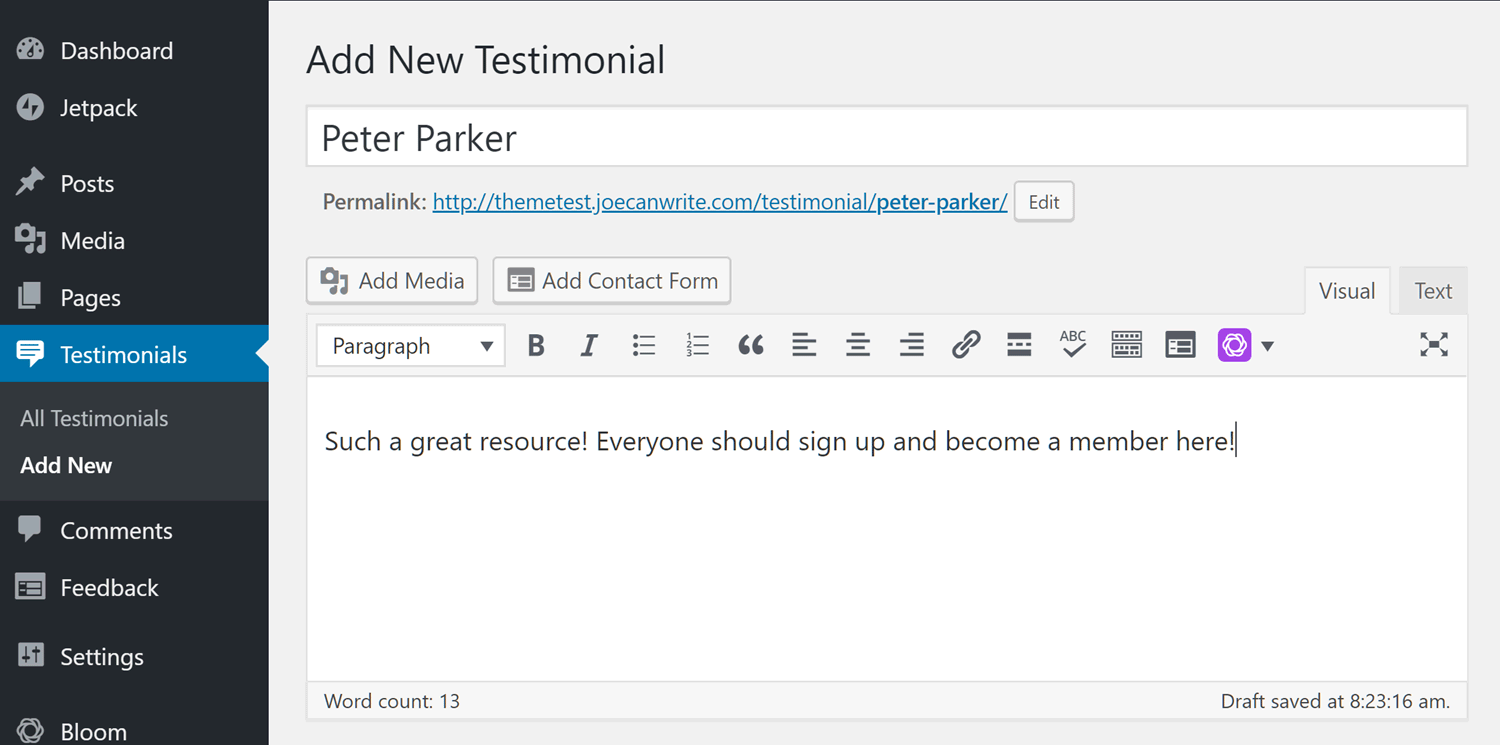Click the Add Media button

[392, 281]
